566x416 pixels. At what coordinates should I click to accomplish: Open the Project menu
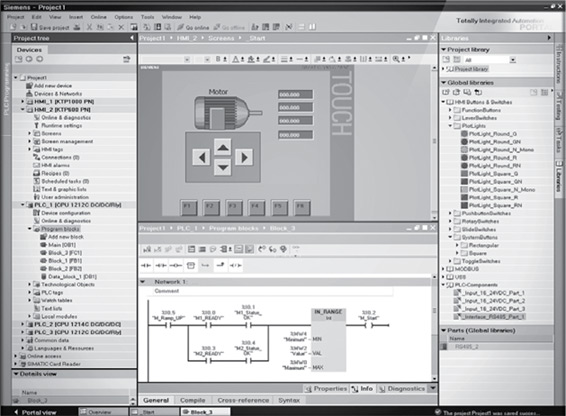click(x=16, y=17)
